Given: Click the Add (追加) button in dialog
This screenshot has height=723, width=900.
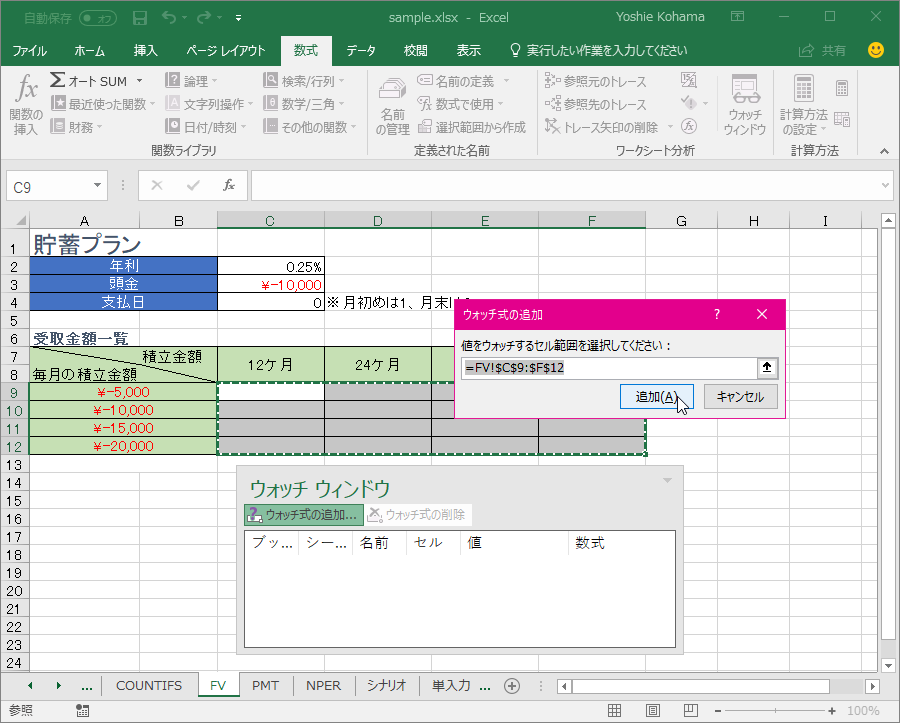Looking at the screenshot, I should click(x=656, y=397).
